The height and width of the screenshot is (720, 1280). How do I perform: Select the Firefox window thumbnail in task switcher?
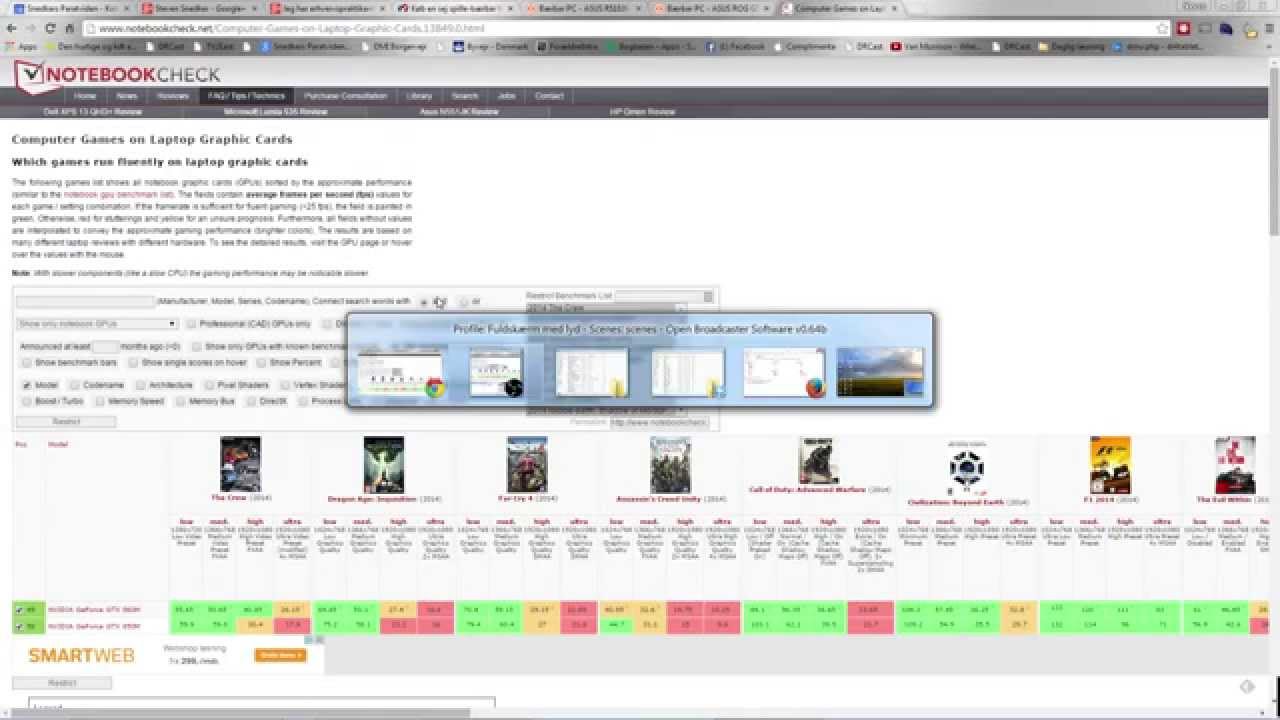click(783, 372)
